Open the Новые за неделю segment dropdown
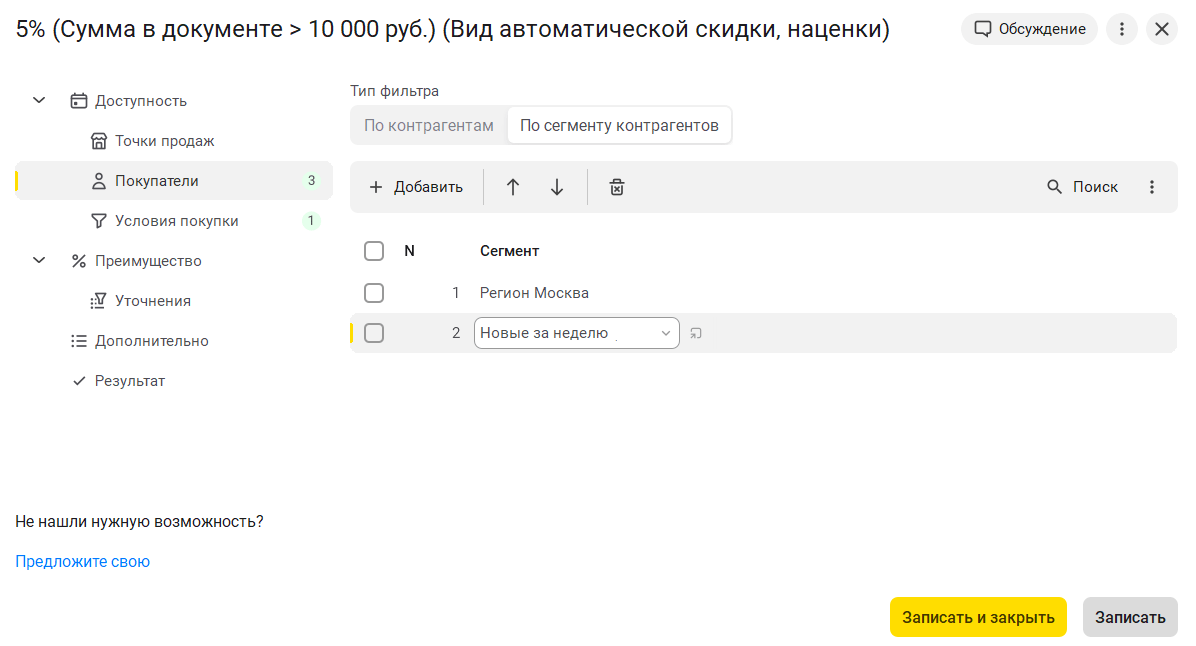 pyautogui.click(x=665, y=333)
